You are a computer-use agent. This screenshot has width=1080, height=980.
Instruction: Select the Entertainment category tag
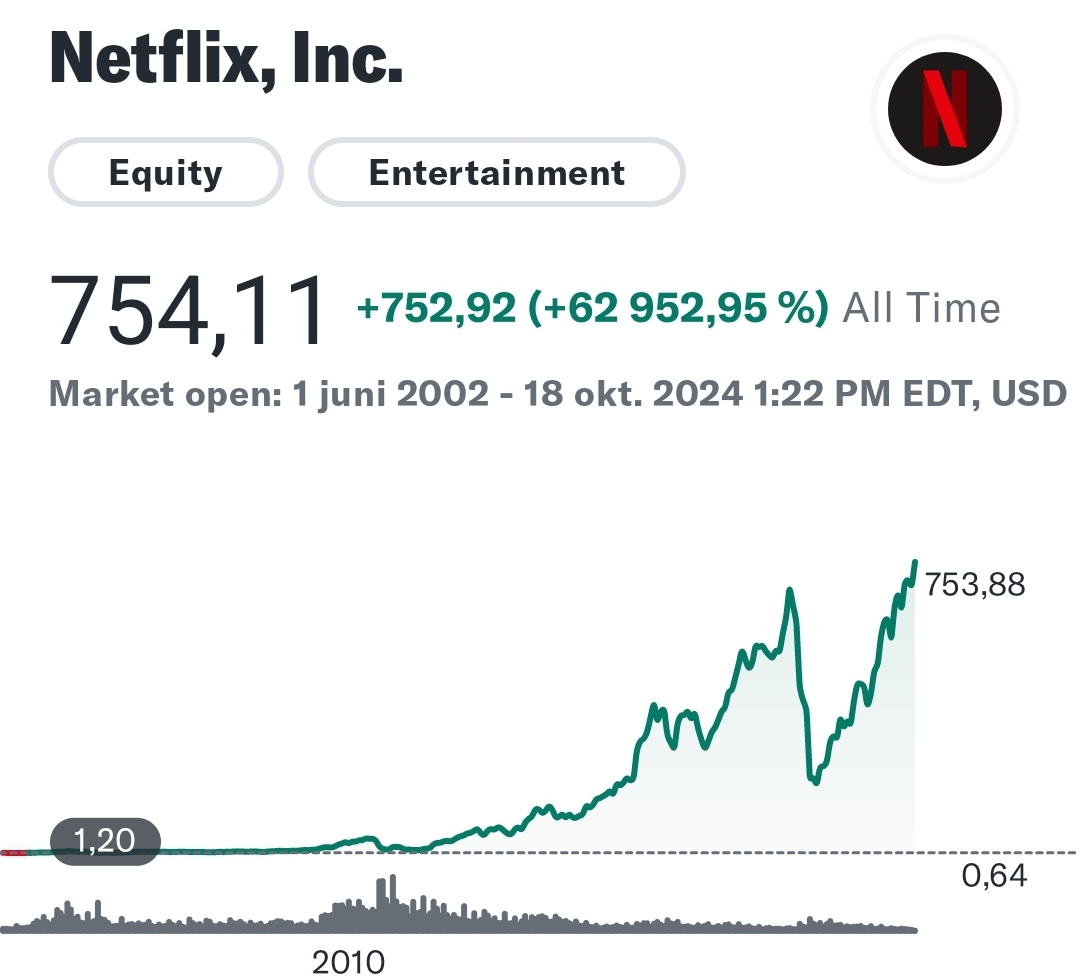pyautogui.click(x=497, y=173)
